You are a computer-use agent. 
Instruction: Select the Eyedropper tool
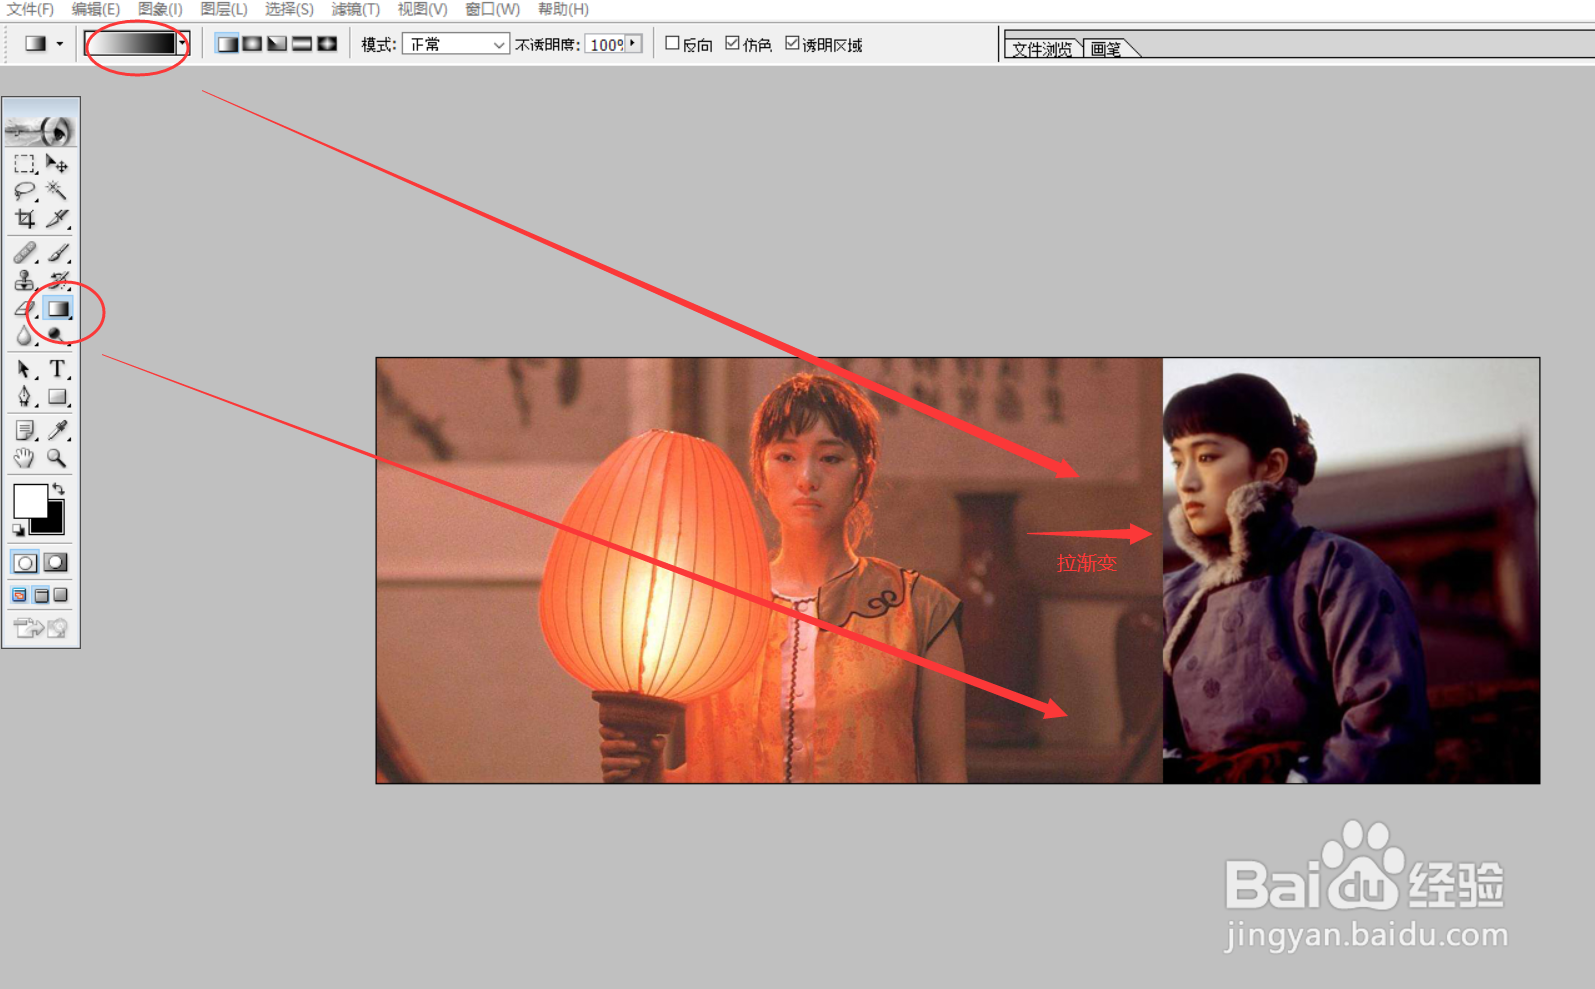[x=57, y=430]
